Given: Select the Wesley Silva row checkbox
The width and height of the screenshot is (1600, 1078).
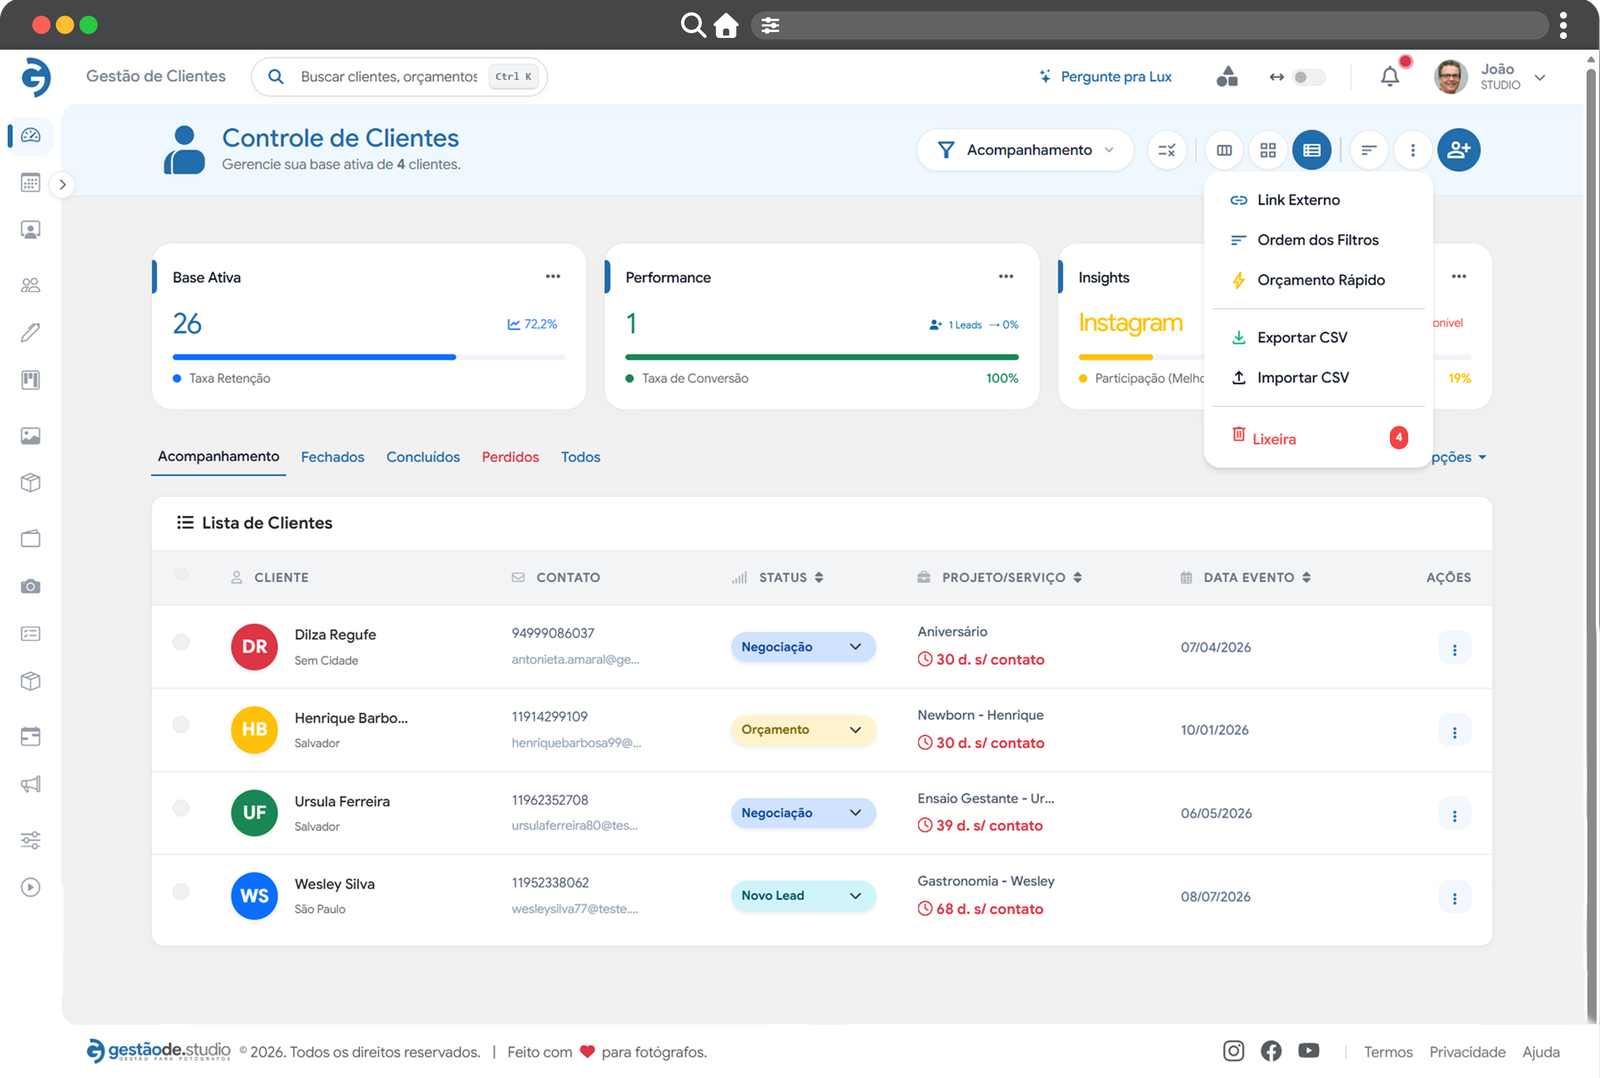Looking at the screenshot, I should (181, 891).
